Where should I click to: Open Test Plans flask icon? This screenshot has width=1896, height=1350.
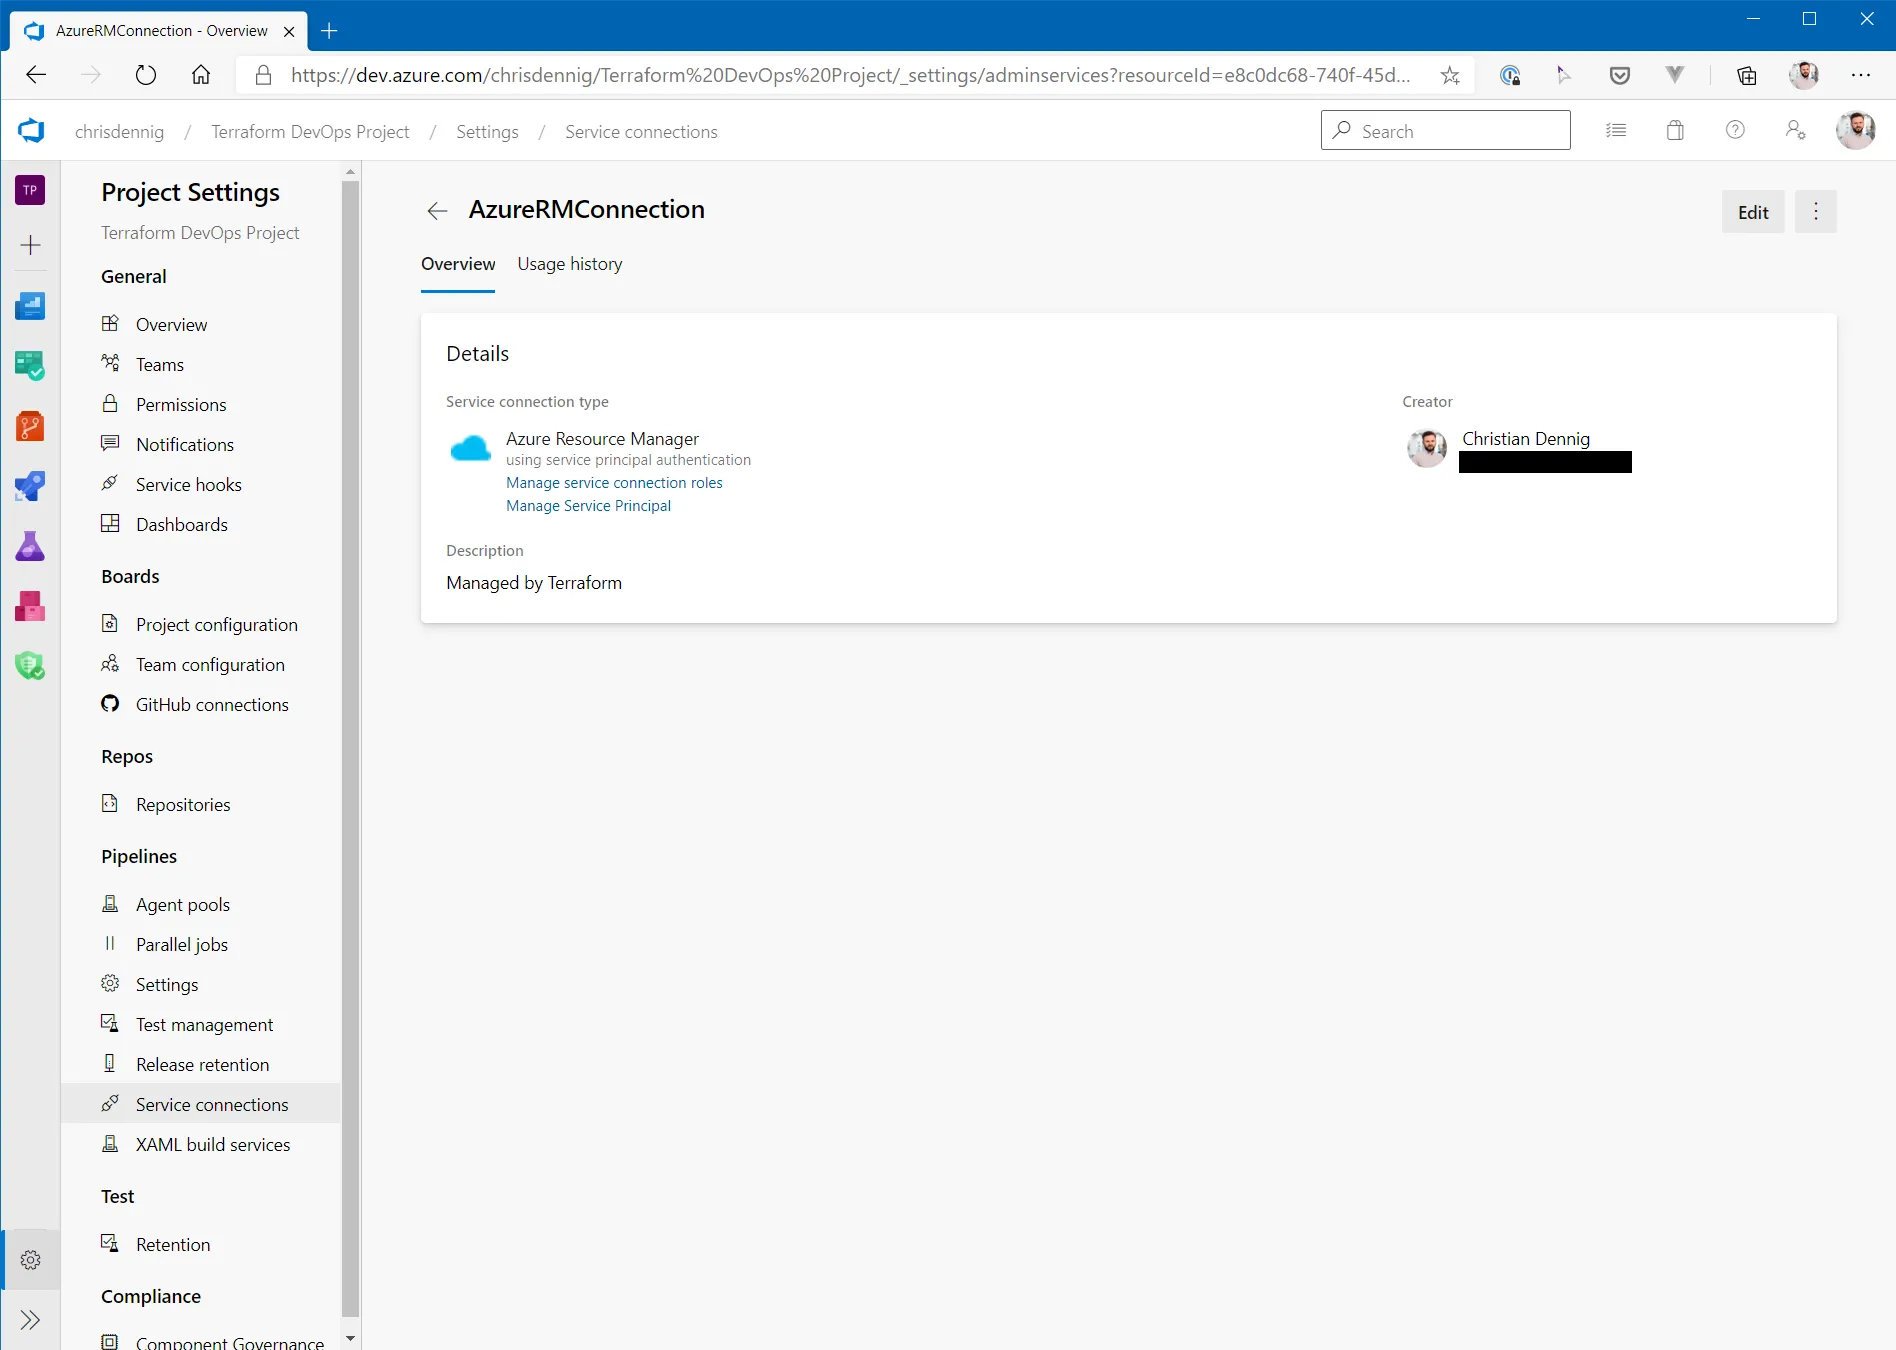(x=30, y=546)
